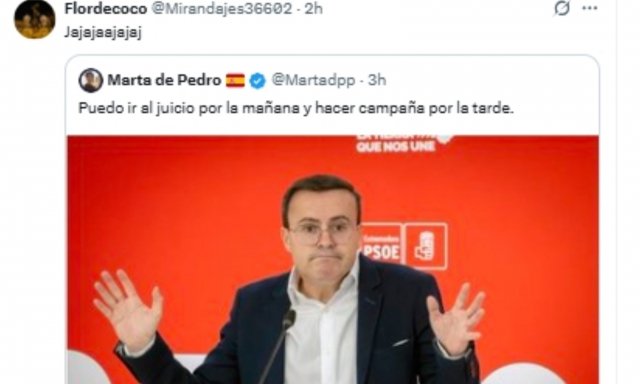
Task: Open Flordecoco's profile picture
Action: [35, 20]
